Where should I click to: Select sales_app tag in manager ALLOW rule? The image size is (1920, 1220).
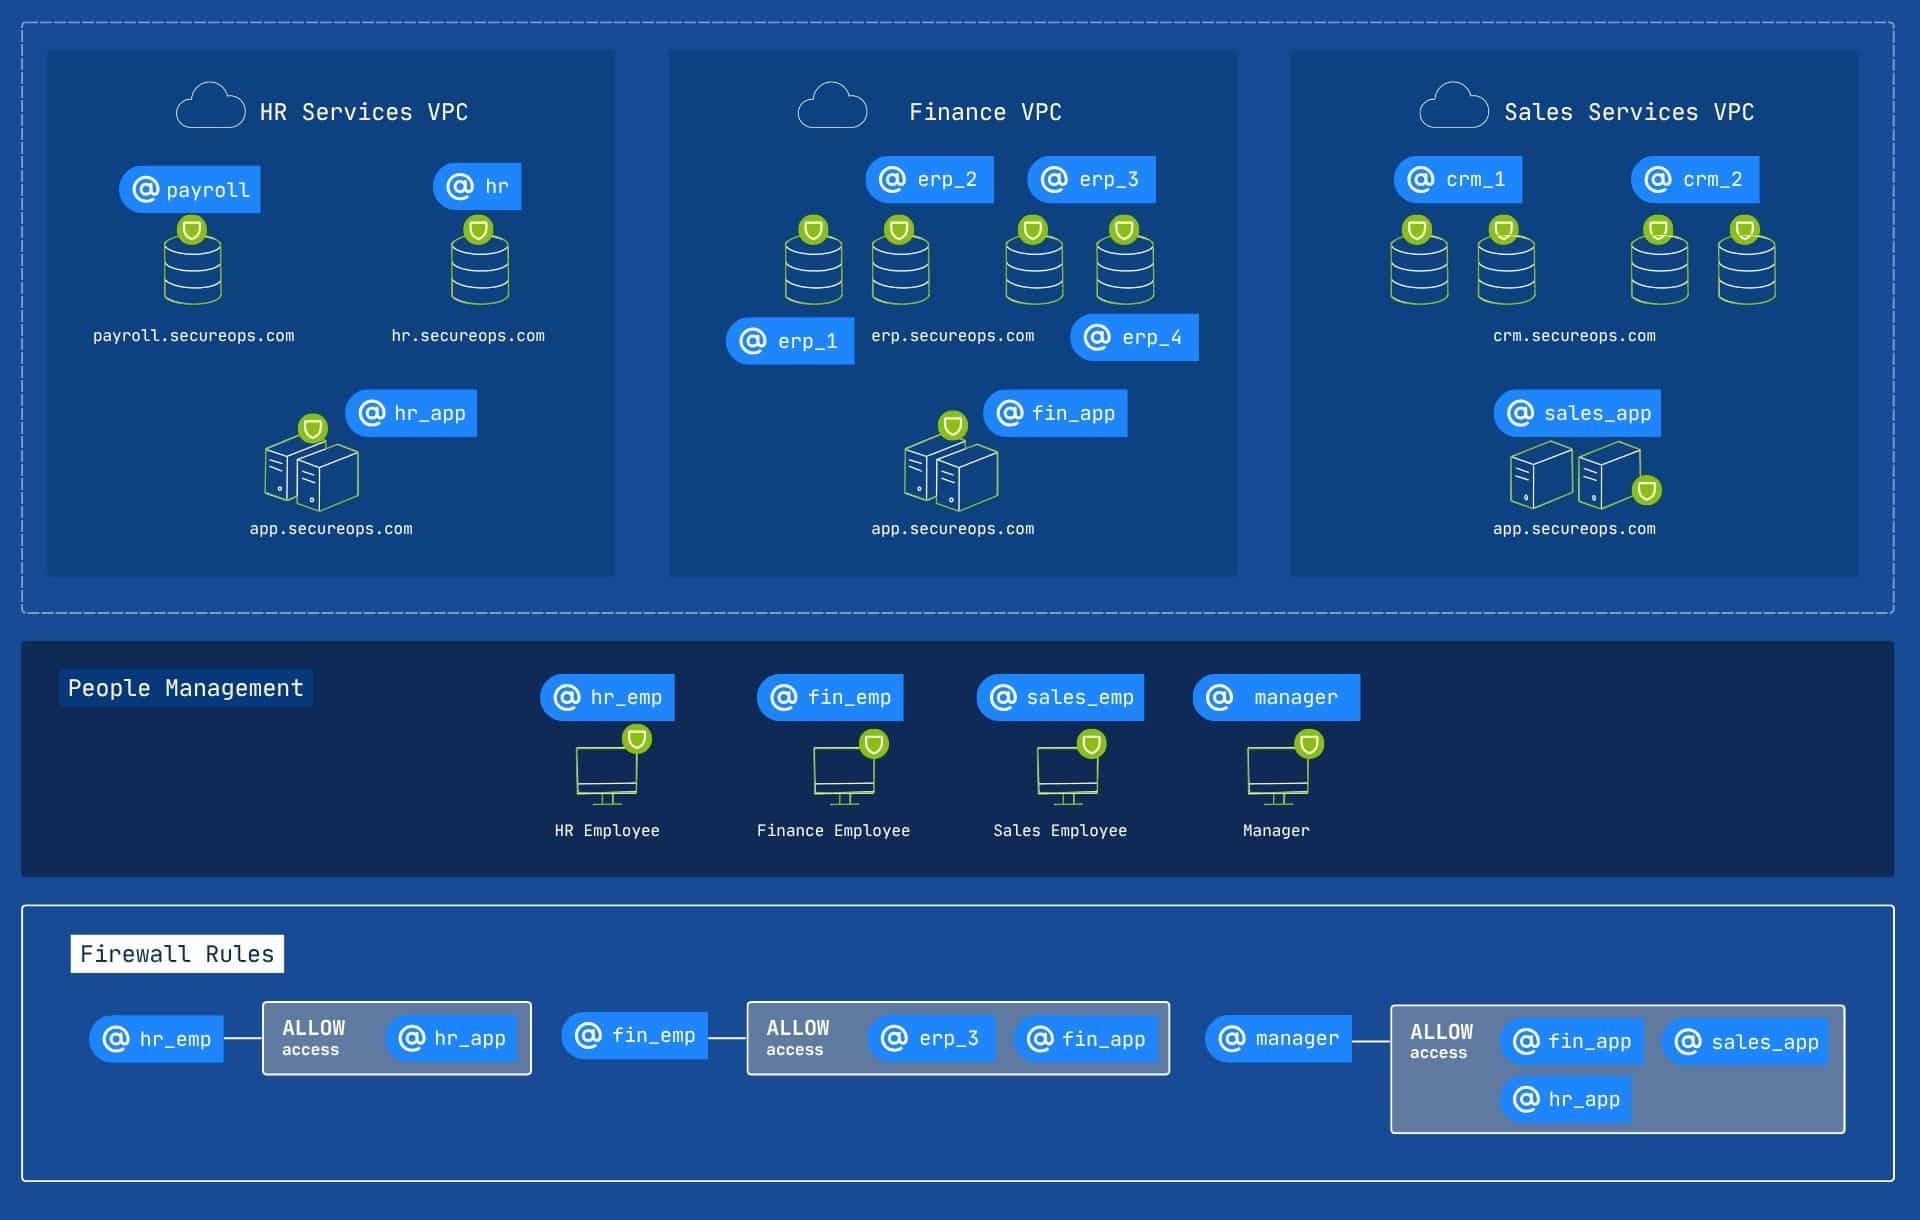[1746, 1042]
